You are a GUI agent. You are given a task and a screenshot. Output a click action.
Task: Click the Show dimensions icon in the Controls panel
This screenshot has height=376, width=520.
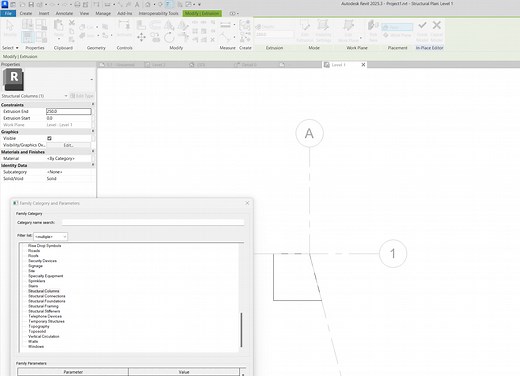tap(124, 25)
